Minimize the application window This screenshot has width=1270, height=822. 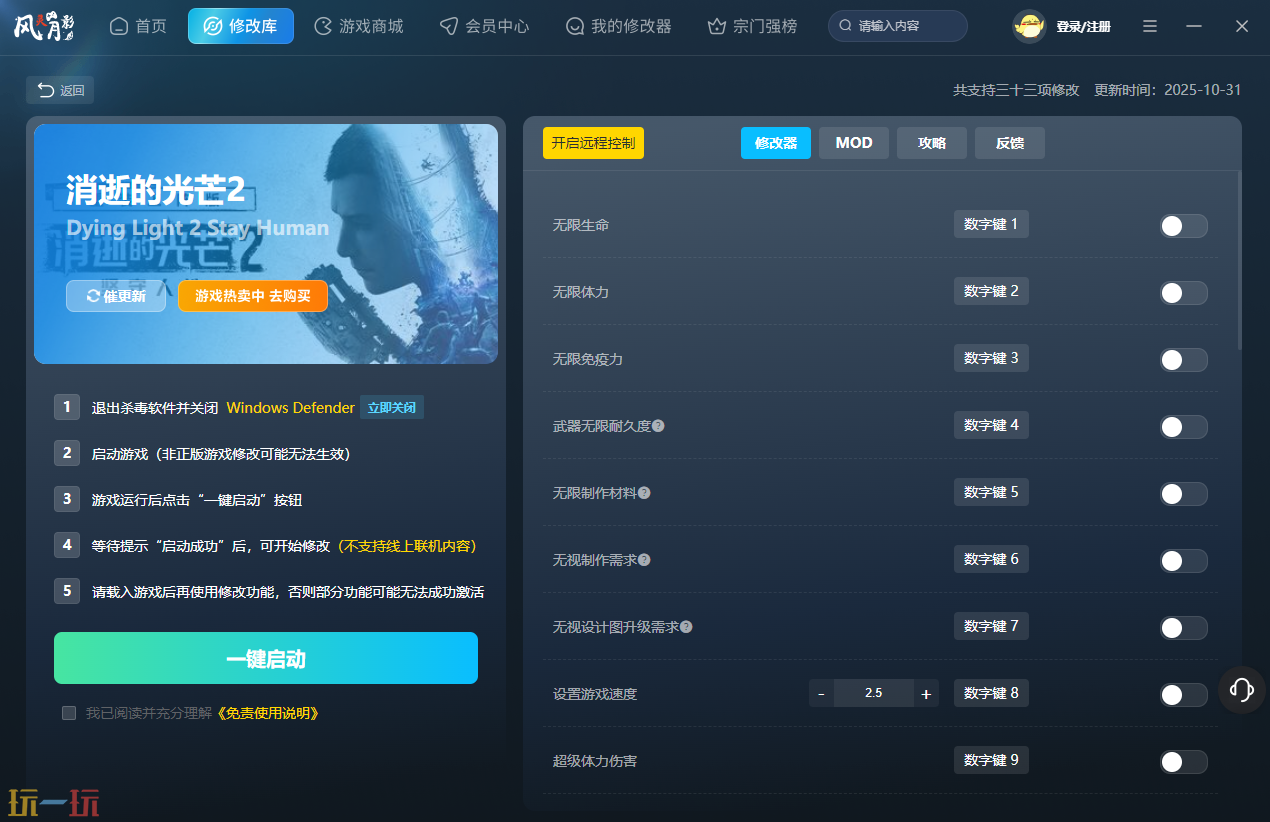click(1194, 26)
